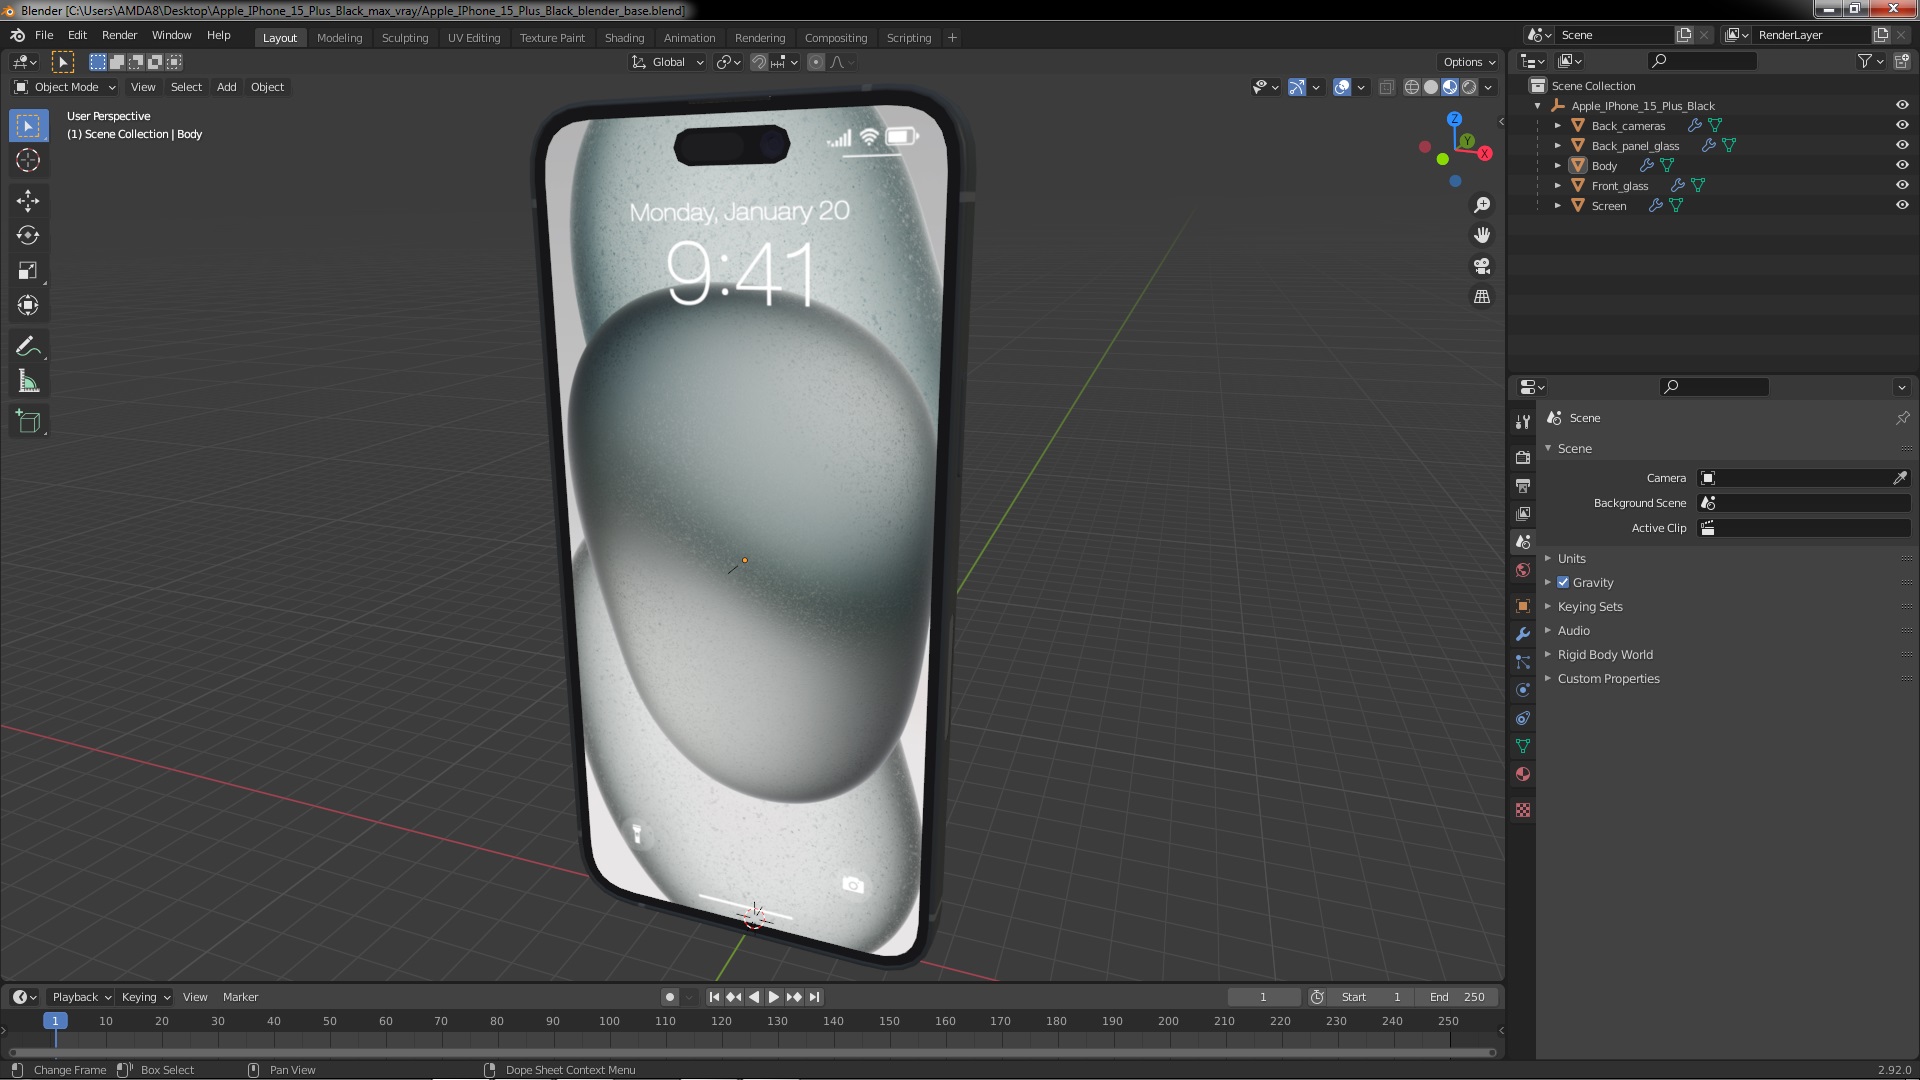The image size is (1920, 1080).
Task: Click the Pan view hand icon
Action: (1482, 235)
